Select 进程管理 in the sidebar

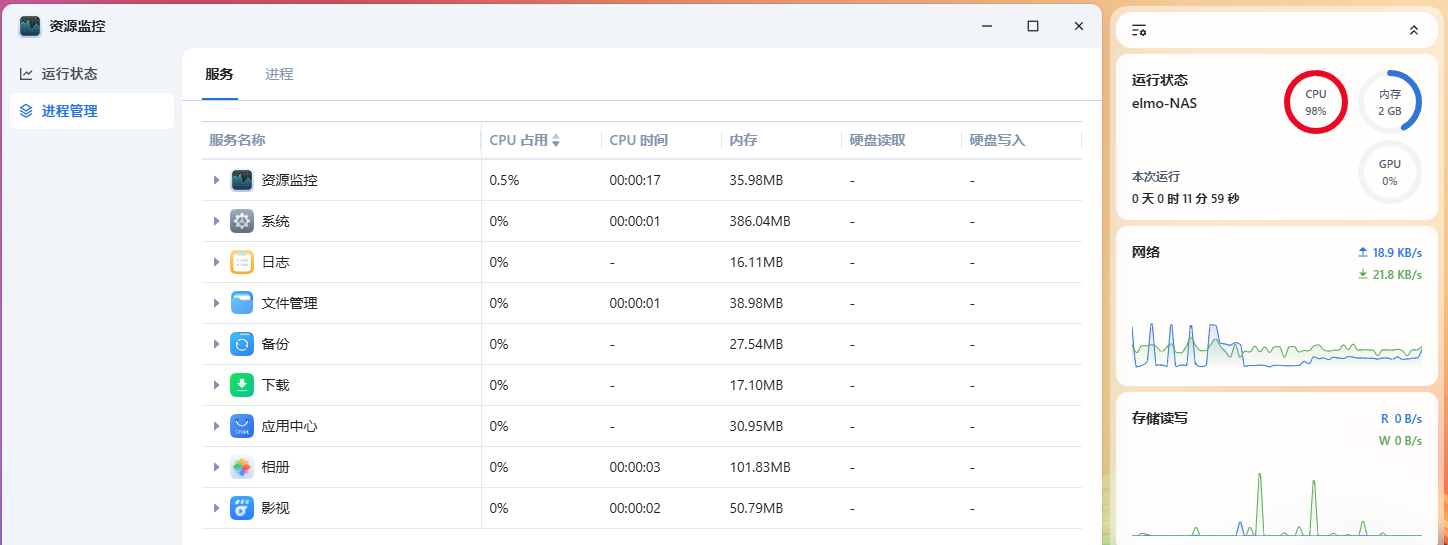point(69,111)
